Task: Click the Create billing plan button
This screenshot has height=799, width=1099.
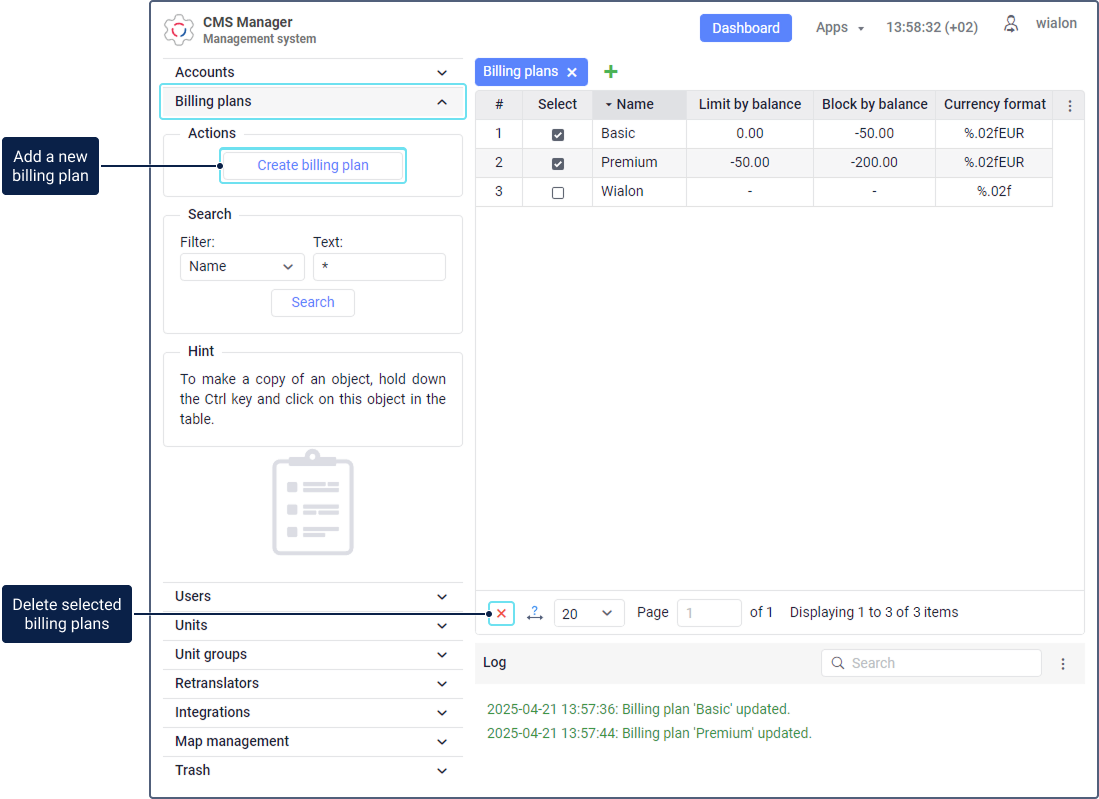Action: point(313,165)
